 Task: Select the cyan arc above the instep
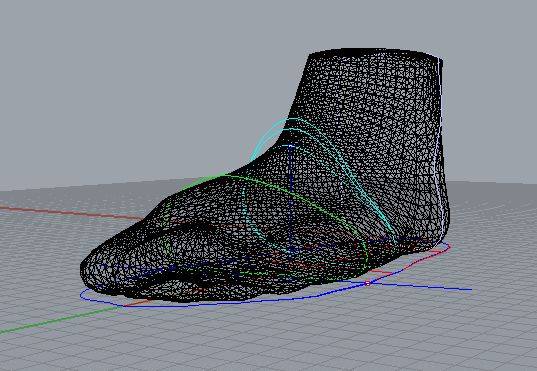pos(271,137)
